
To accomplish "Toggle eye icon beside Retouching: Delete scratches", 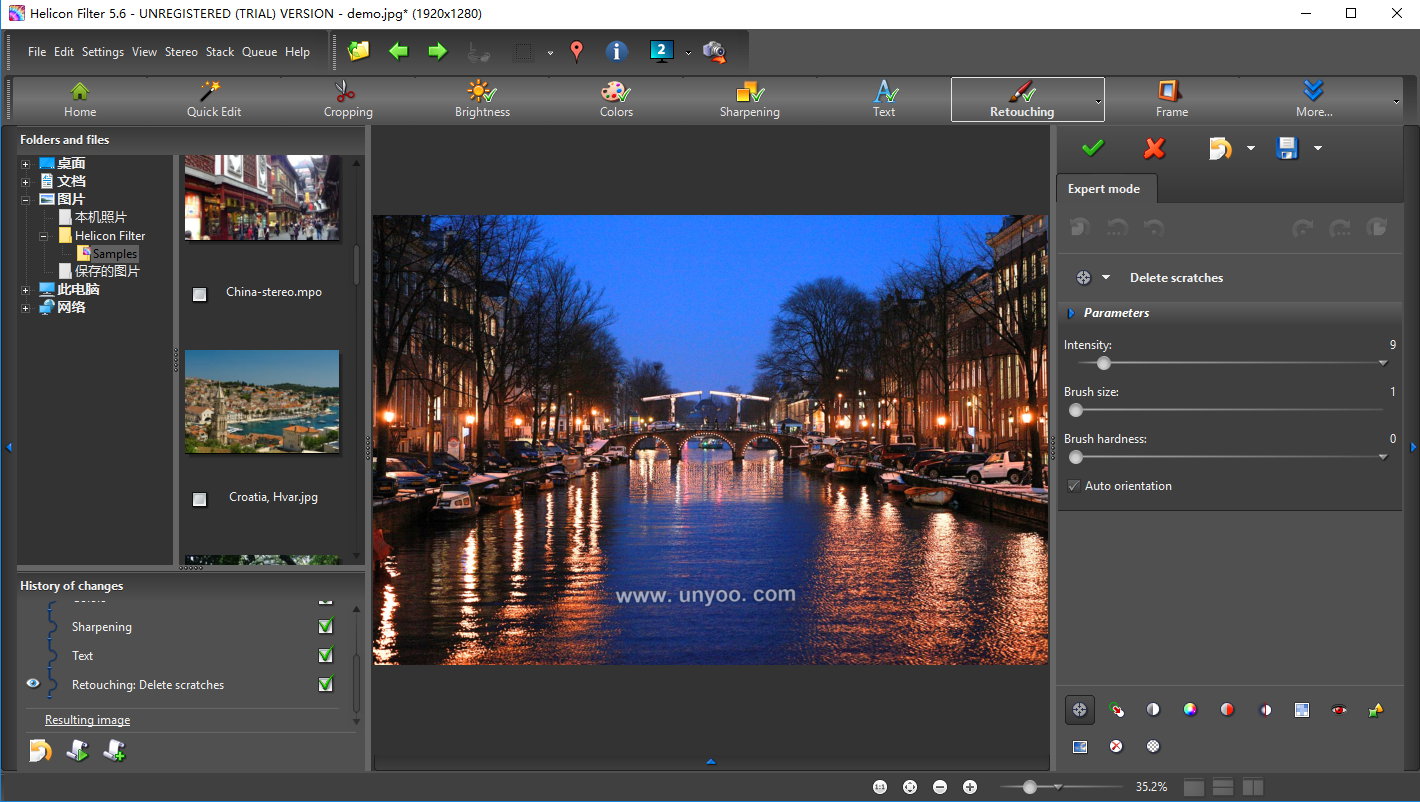I will [33, 684].
